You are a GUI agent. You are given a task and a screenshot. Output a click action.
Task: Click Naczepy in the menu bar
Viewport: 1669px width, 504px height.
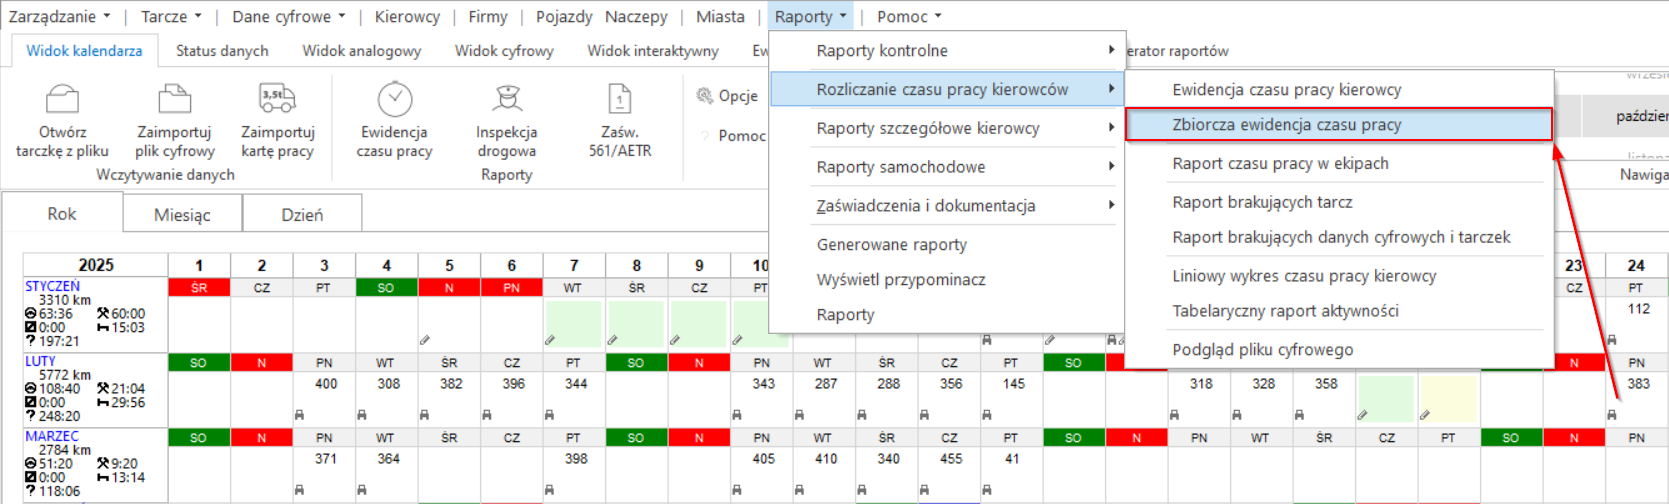pyautogui.click(x=636, y=16)
